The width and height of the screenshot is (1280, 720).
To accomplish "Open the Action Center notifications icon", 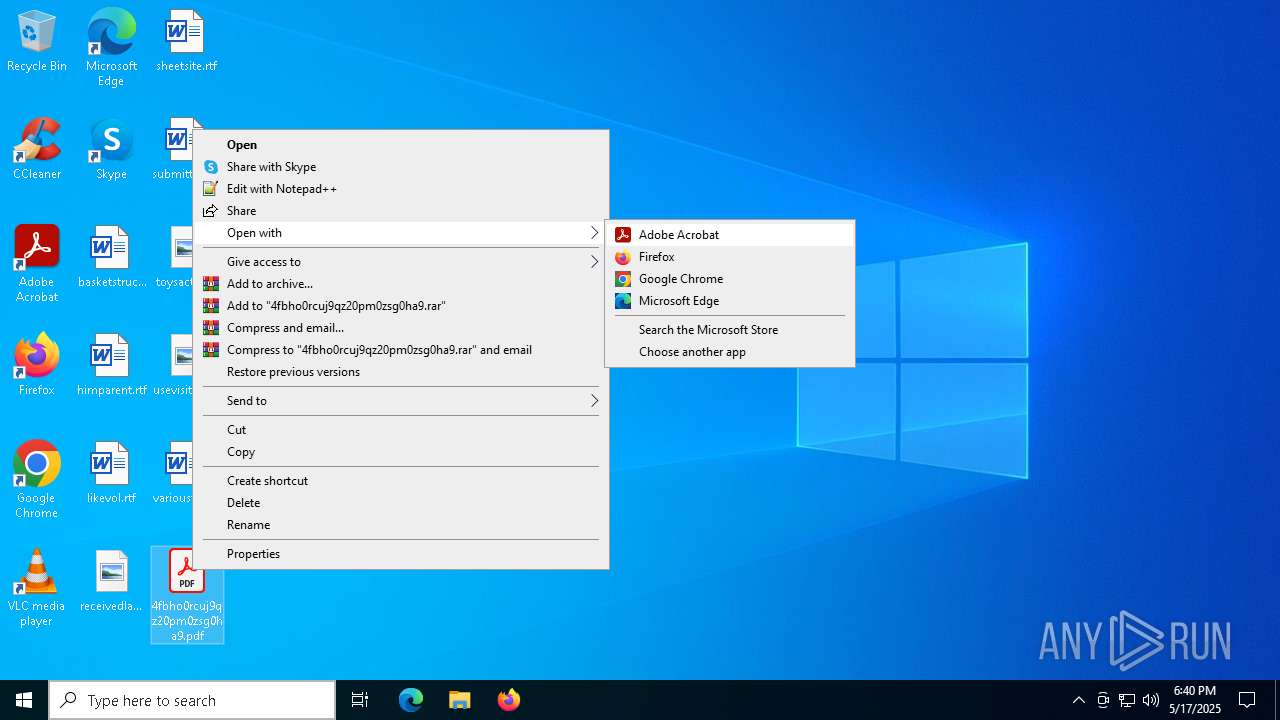I will [1247, 700].
